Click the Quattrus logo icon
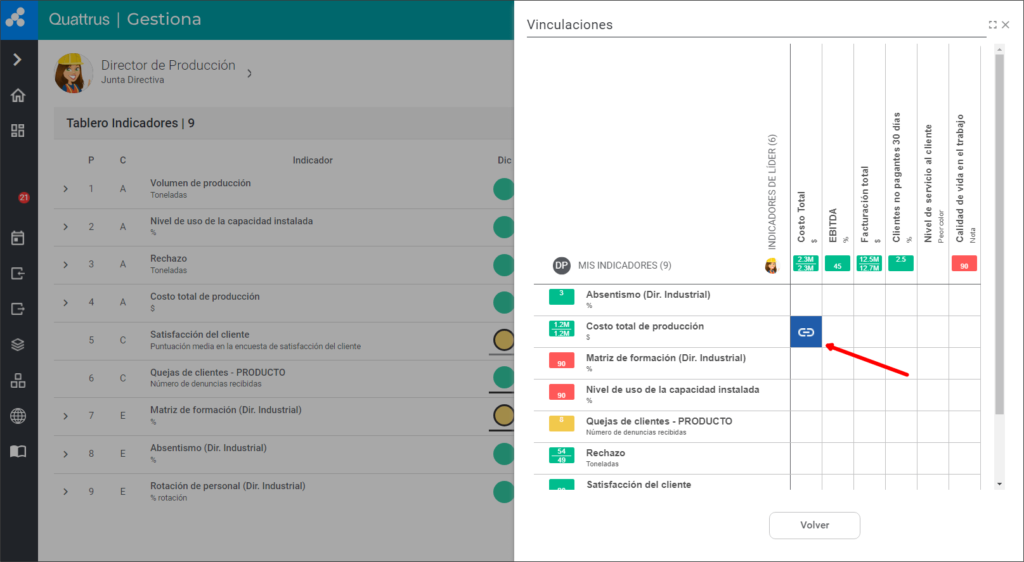The image size is (1024, 562). tap(16, 18)
